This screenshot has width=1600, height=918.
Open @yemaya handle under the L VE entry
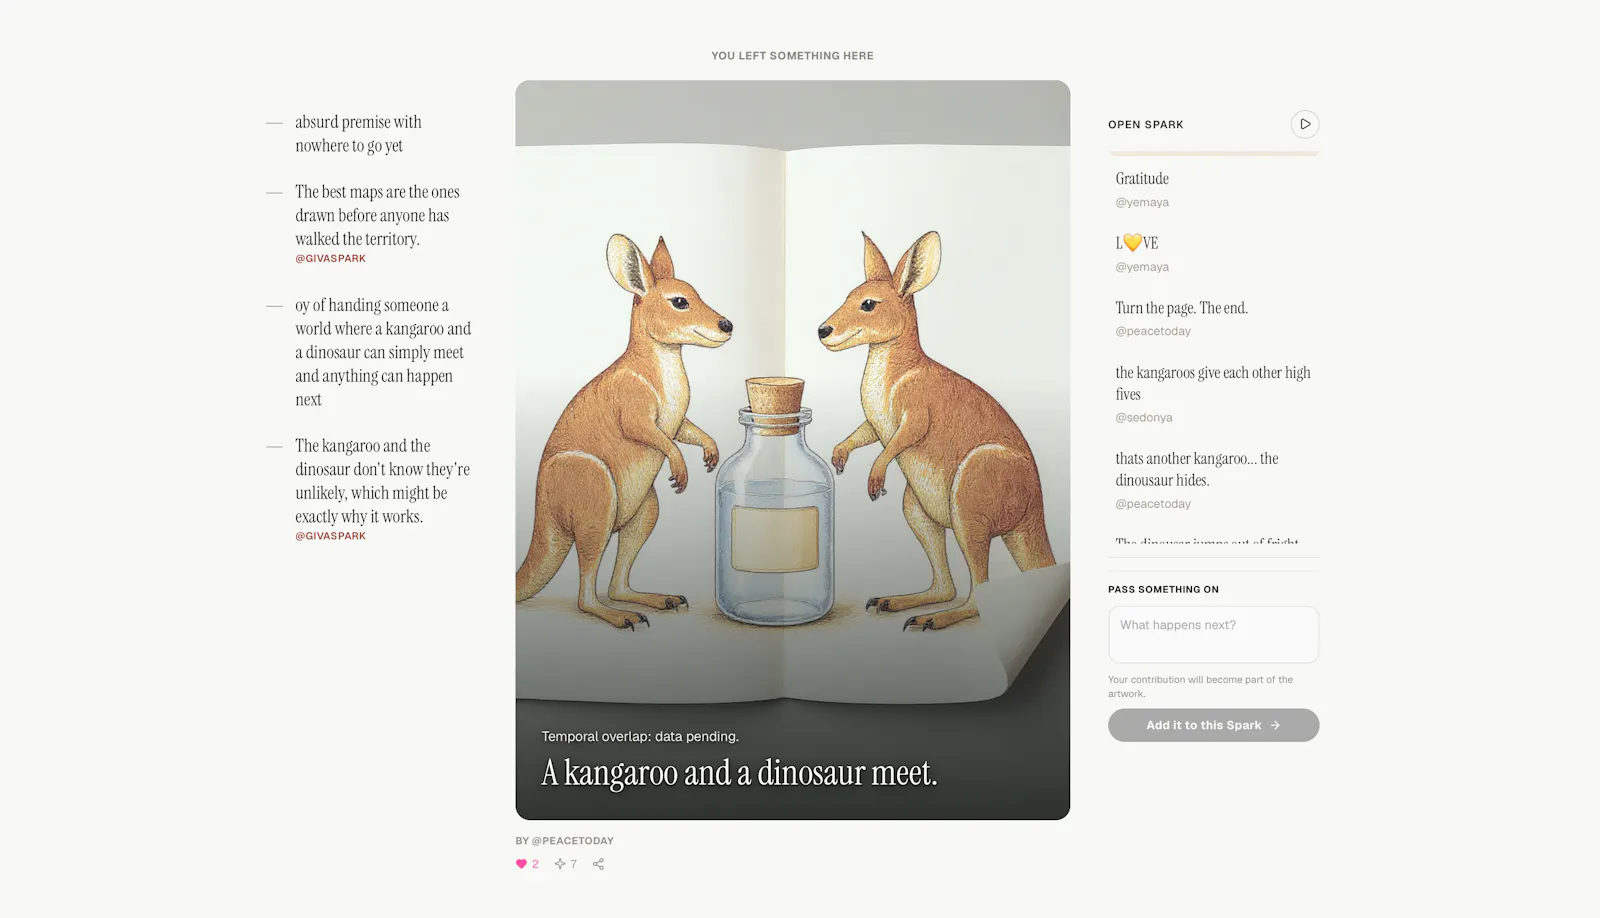(x=1142, y=267)
